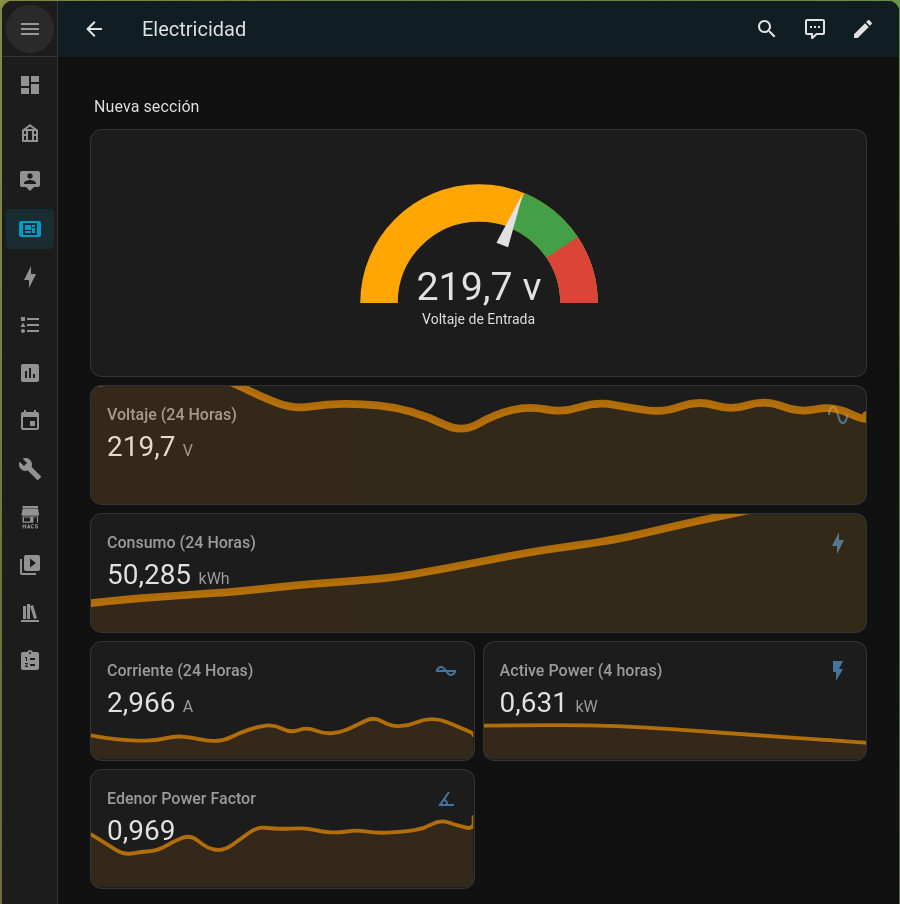Select the highlighted Electricidad dashboard sidebar item
Screen dimensions: 900x904
tap(30, 229)
